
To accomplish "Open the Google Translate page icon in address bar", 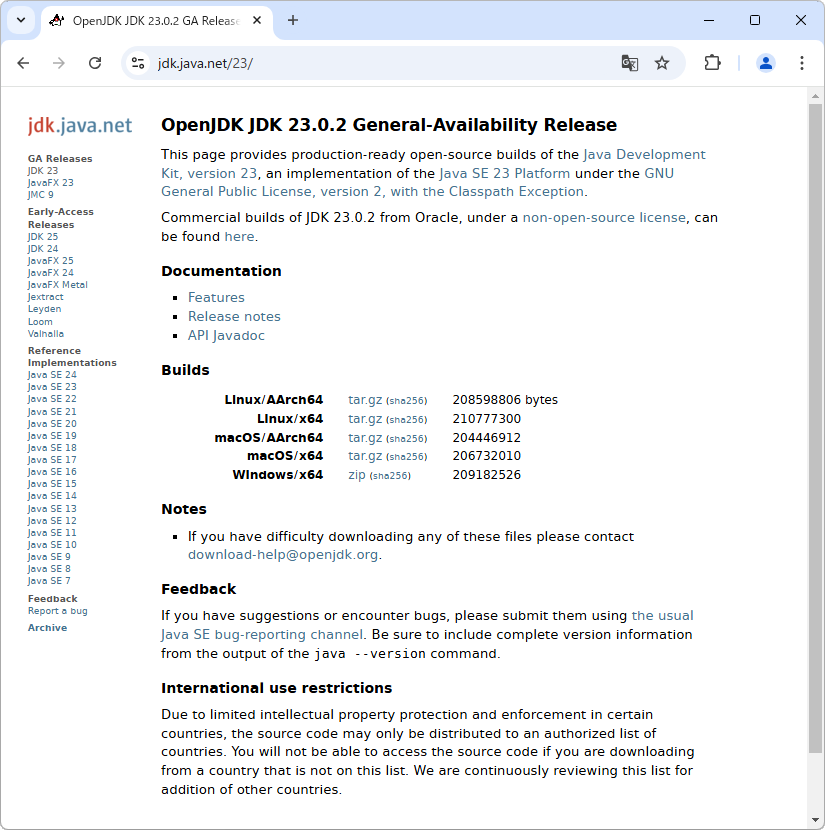I will 630,62.
